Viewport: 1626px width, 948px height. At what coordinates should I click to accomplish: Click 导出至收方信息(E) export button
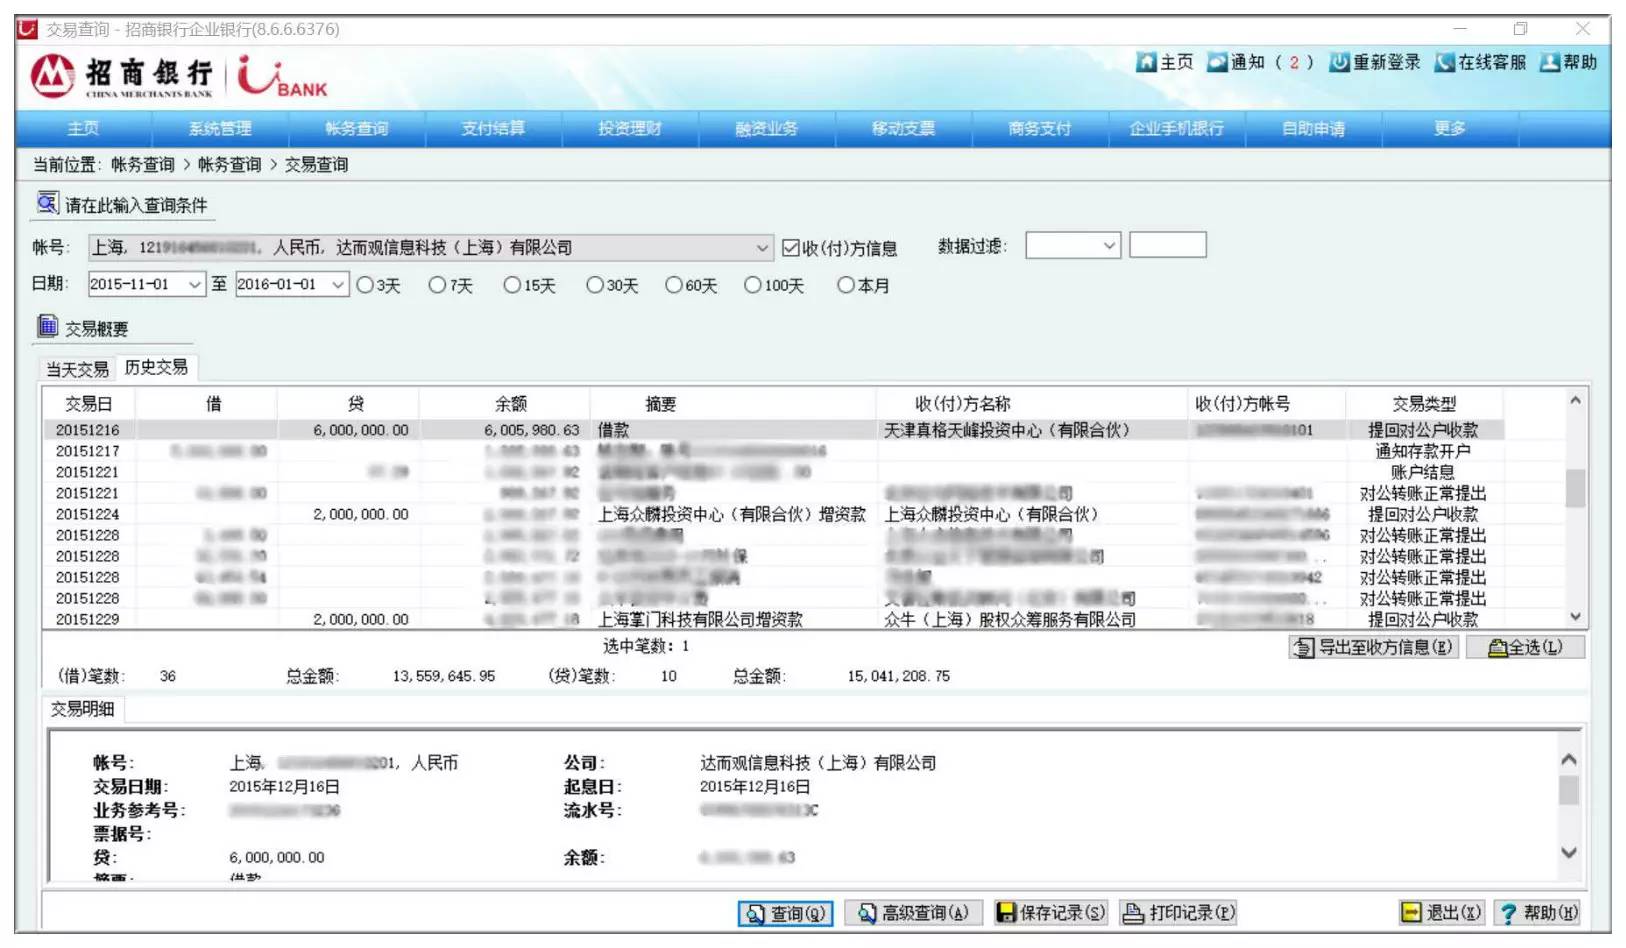[1374, 647]
